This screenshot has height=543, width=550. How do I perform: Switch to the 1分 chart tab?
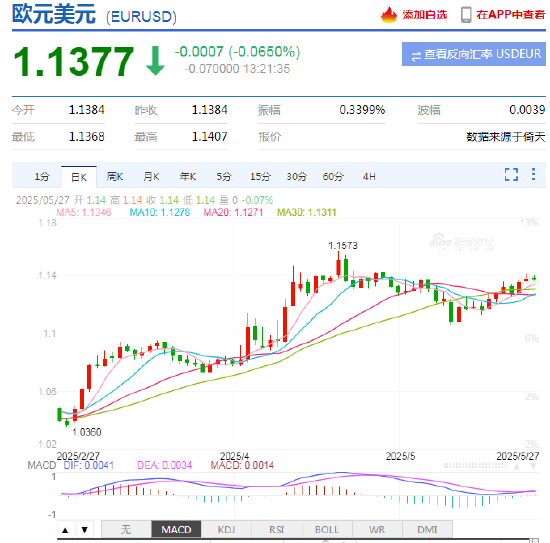(x=42, y=176)
